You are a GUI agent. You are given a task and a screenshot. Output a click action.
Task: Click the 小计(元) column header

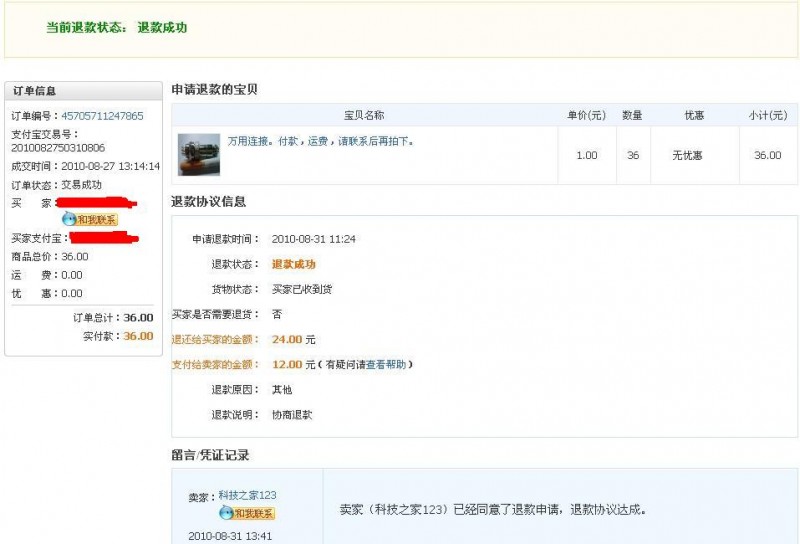767,115
